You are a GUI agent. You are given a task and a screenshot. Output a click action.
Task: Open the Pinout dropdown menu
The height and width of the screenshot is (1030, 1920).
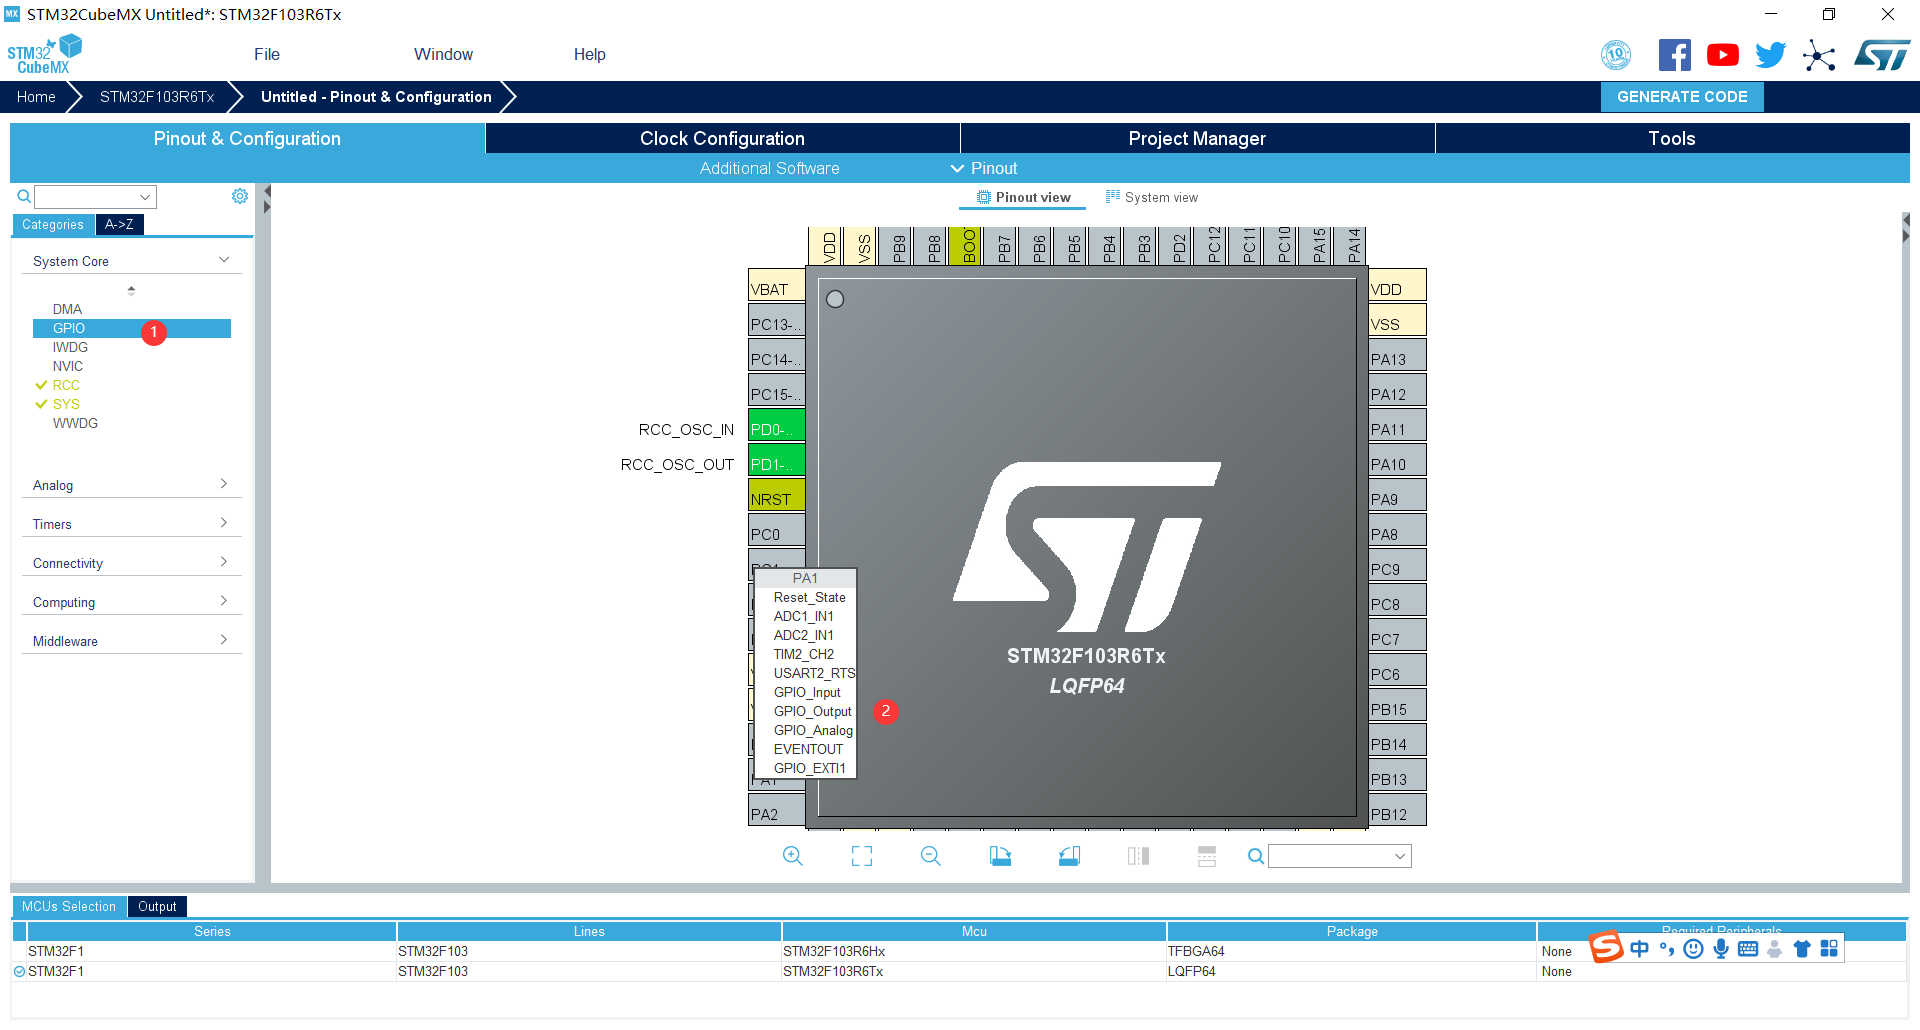pos(984,168)
